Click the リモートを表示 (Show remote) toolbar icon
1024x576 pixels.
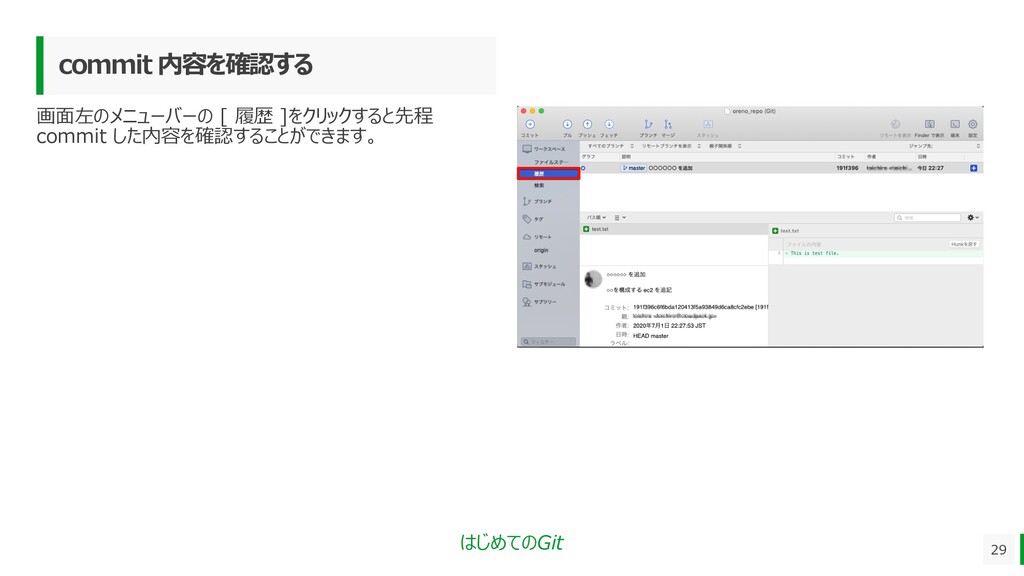(x=895, y=125)
